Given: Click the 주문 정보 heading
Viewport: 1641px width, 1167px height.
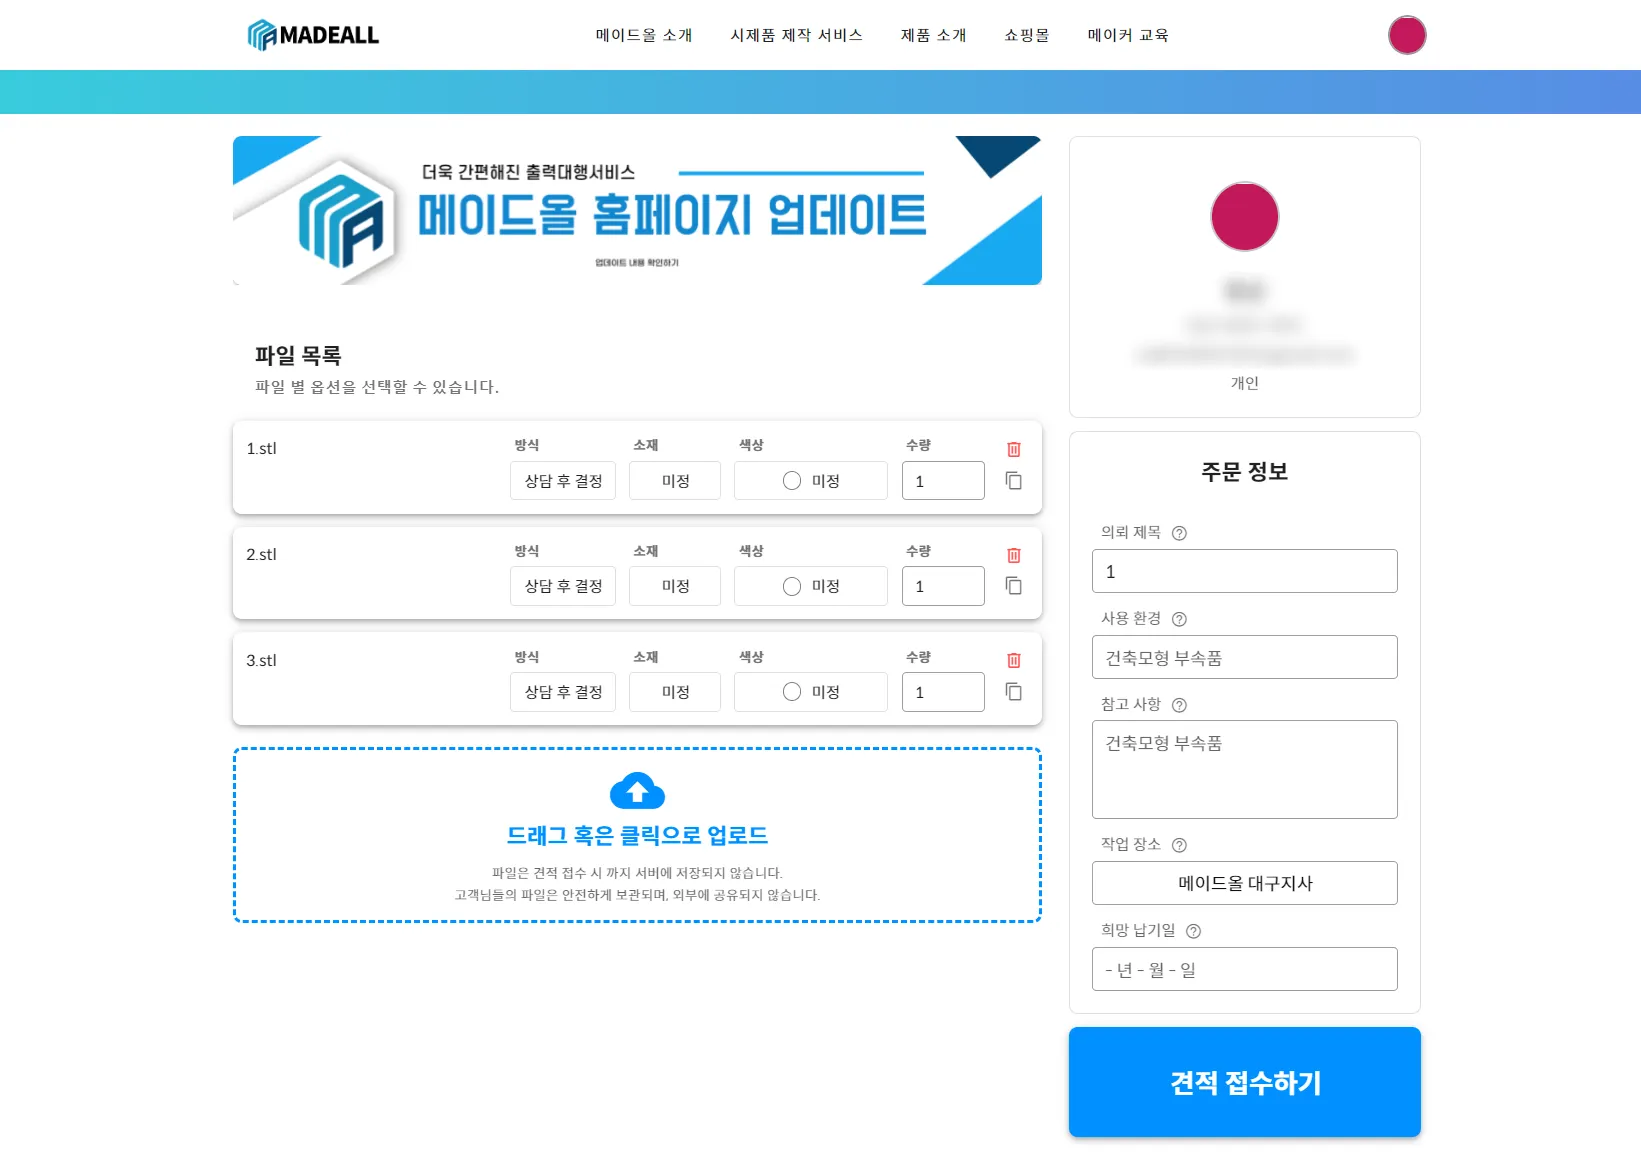Looking at the screenshot, I should pyautogui.click(x=1245, y=471).
